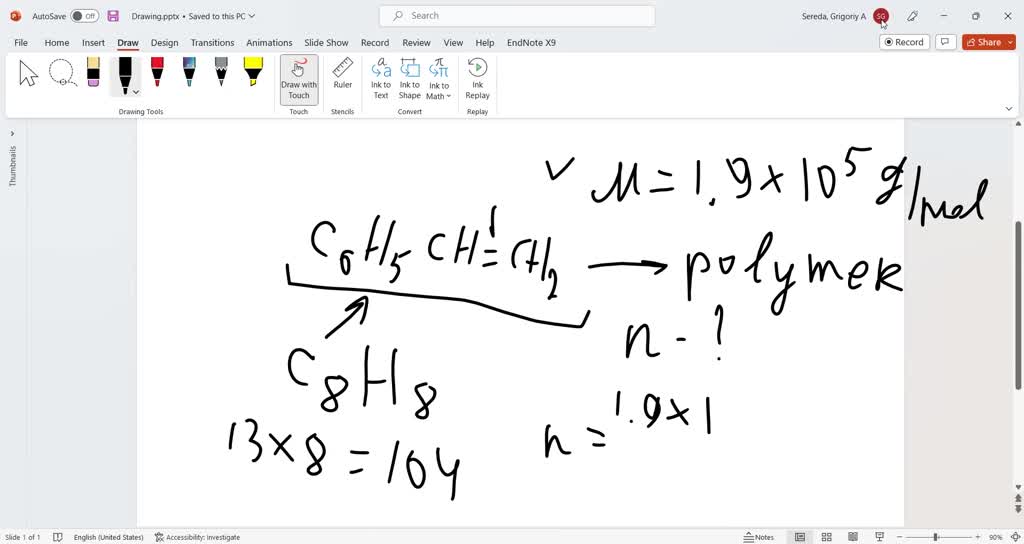Click the Search box
The image size is (1024, 544).
pos(517,16)
